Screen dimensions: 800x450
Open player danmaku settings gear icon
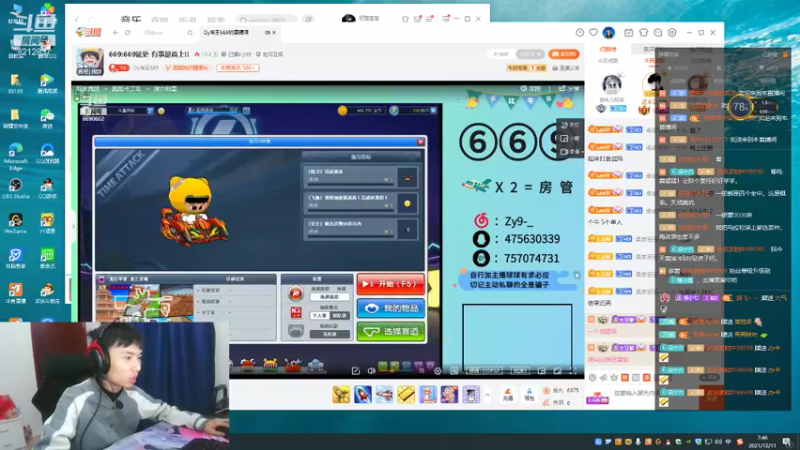point(438,371)
